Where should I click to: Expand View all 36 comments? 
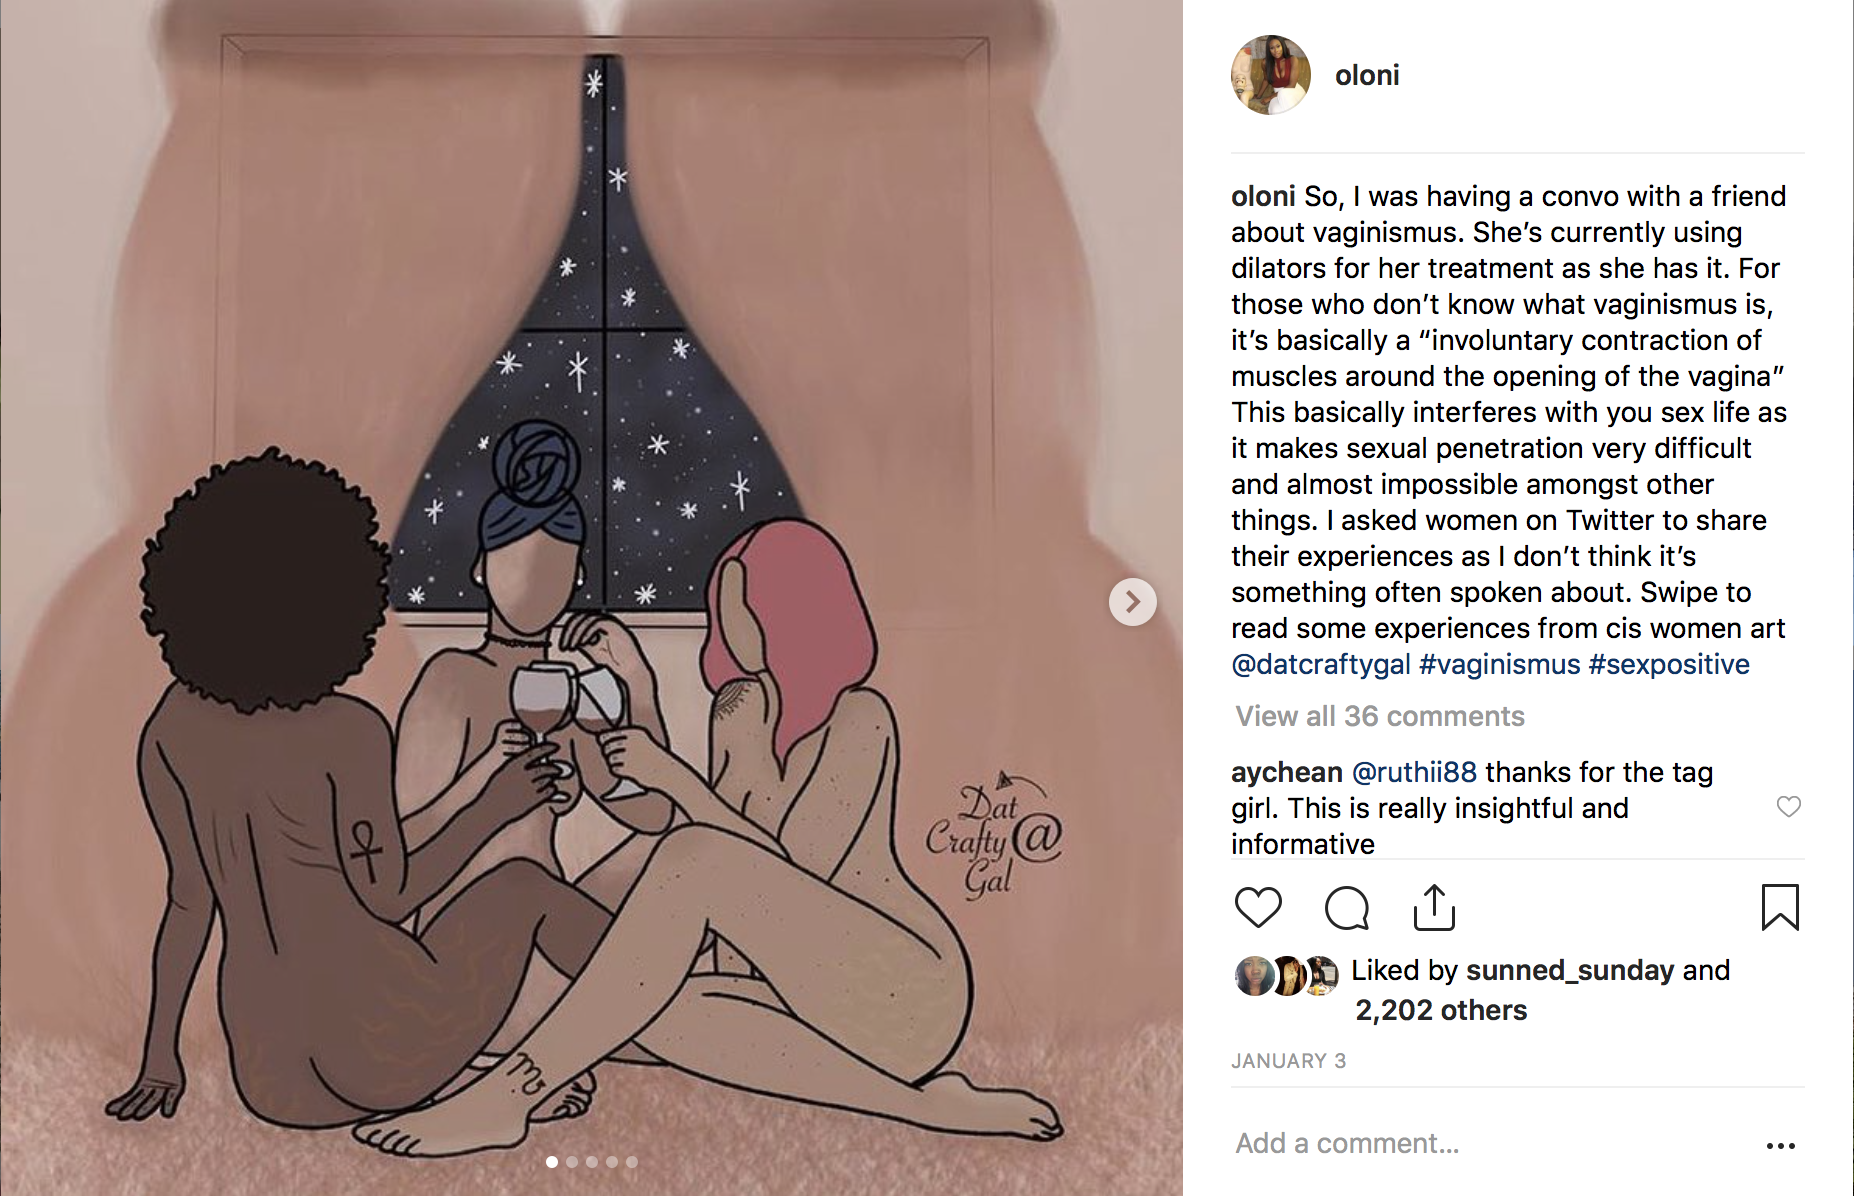[1380, 716]
